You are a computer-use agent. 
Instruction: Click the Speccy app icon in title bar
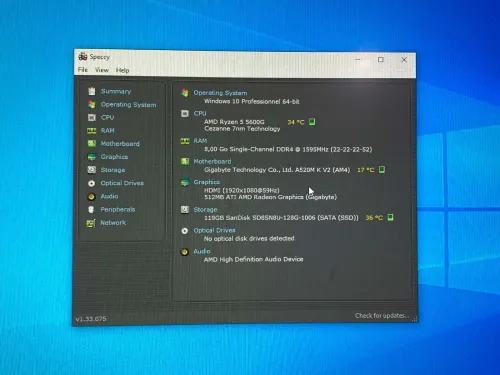pyautogui.click(x=83, y=56)
